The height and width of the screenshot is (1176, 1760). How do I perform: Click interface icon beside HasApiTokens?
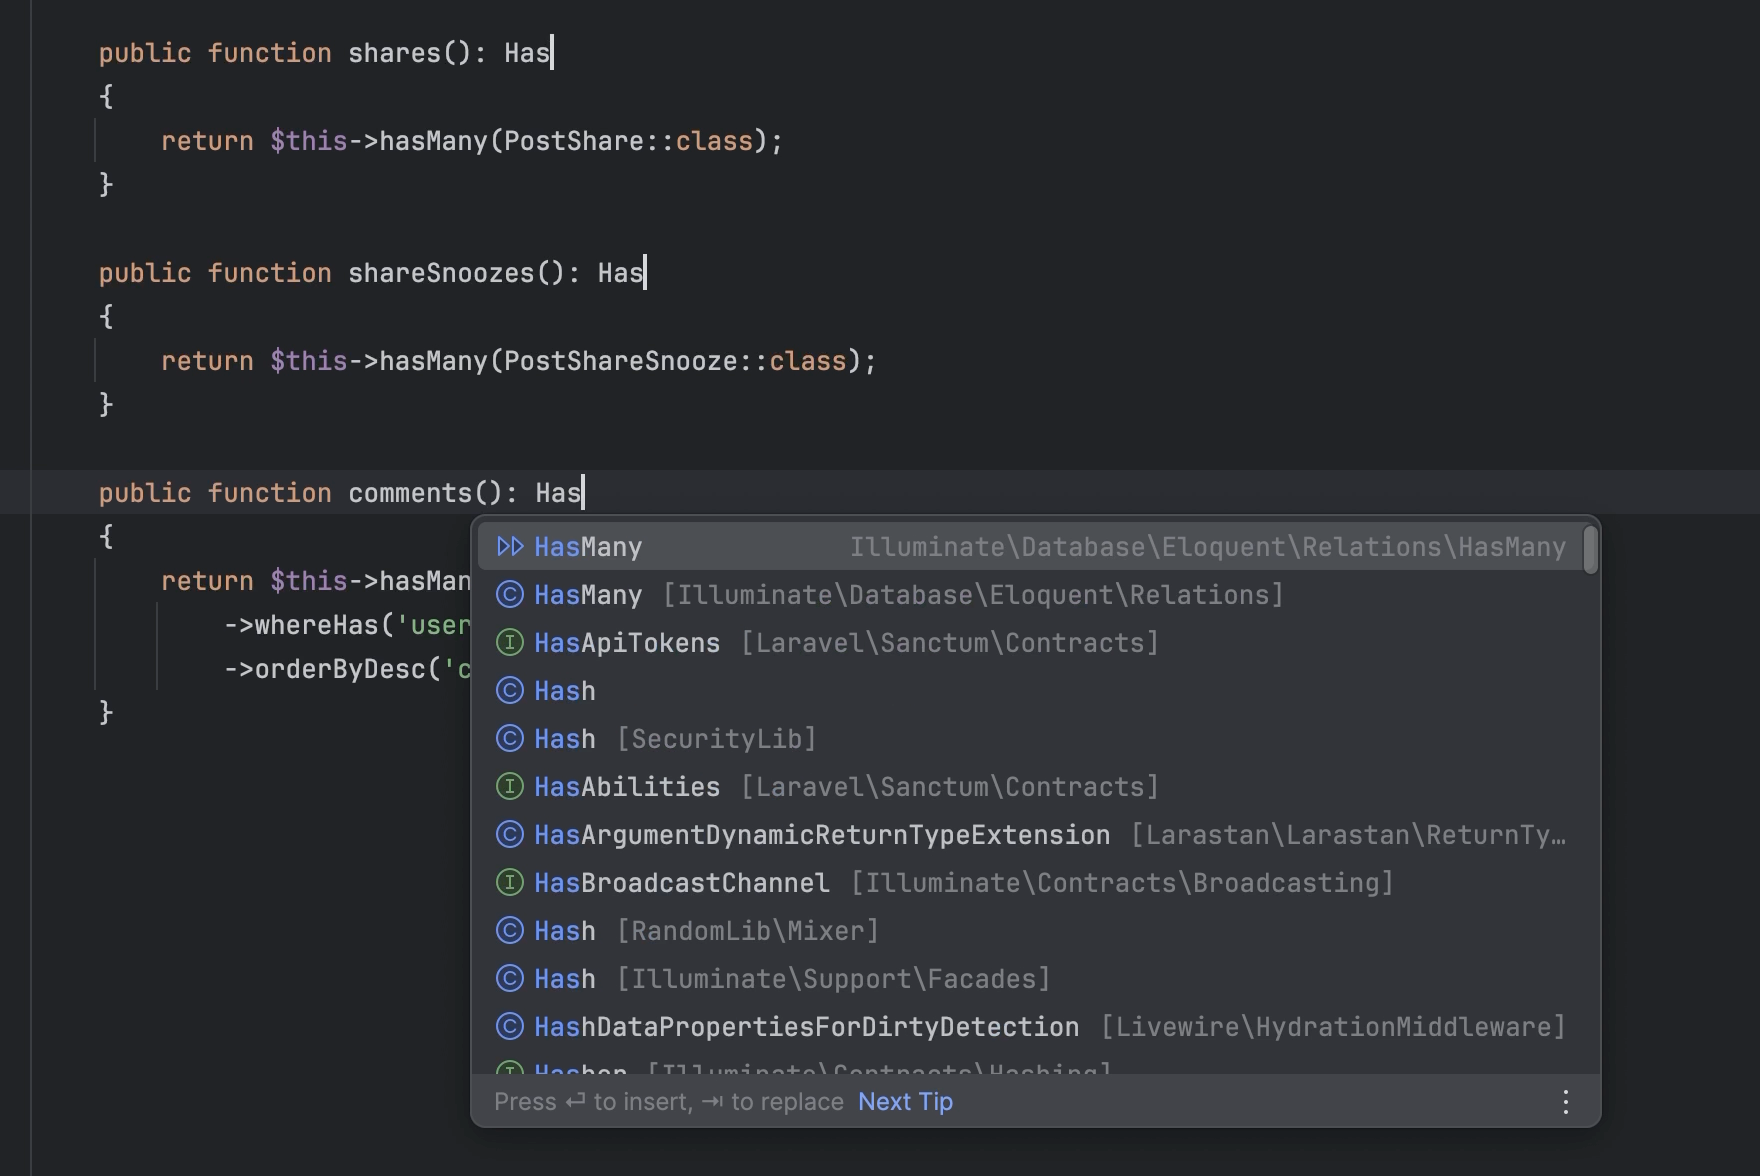pos(510,642)
